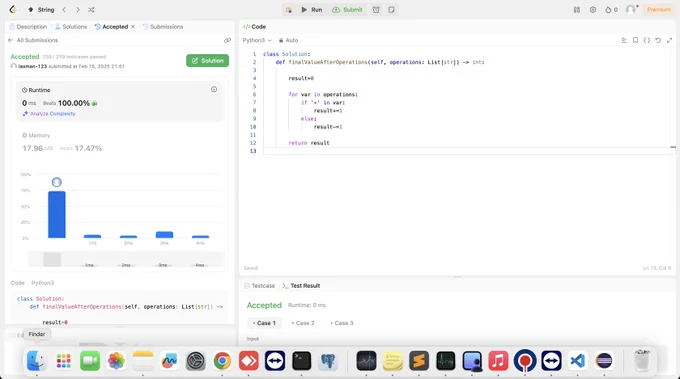Open the Python3 language dropdown
Viewport: 680px width, 379px height.
(x=257, y=40)
